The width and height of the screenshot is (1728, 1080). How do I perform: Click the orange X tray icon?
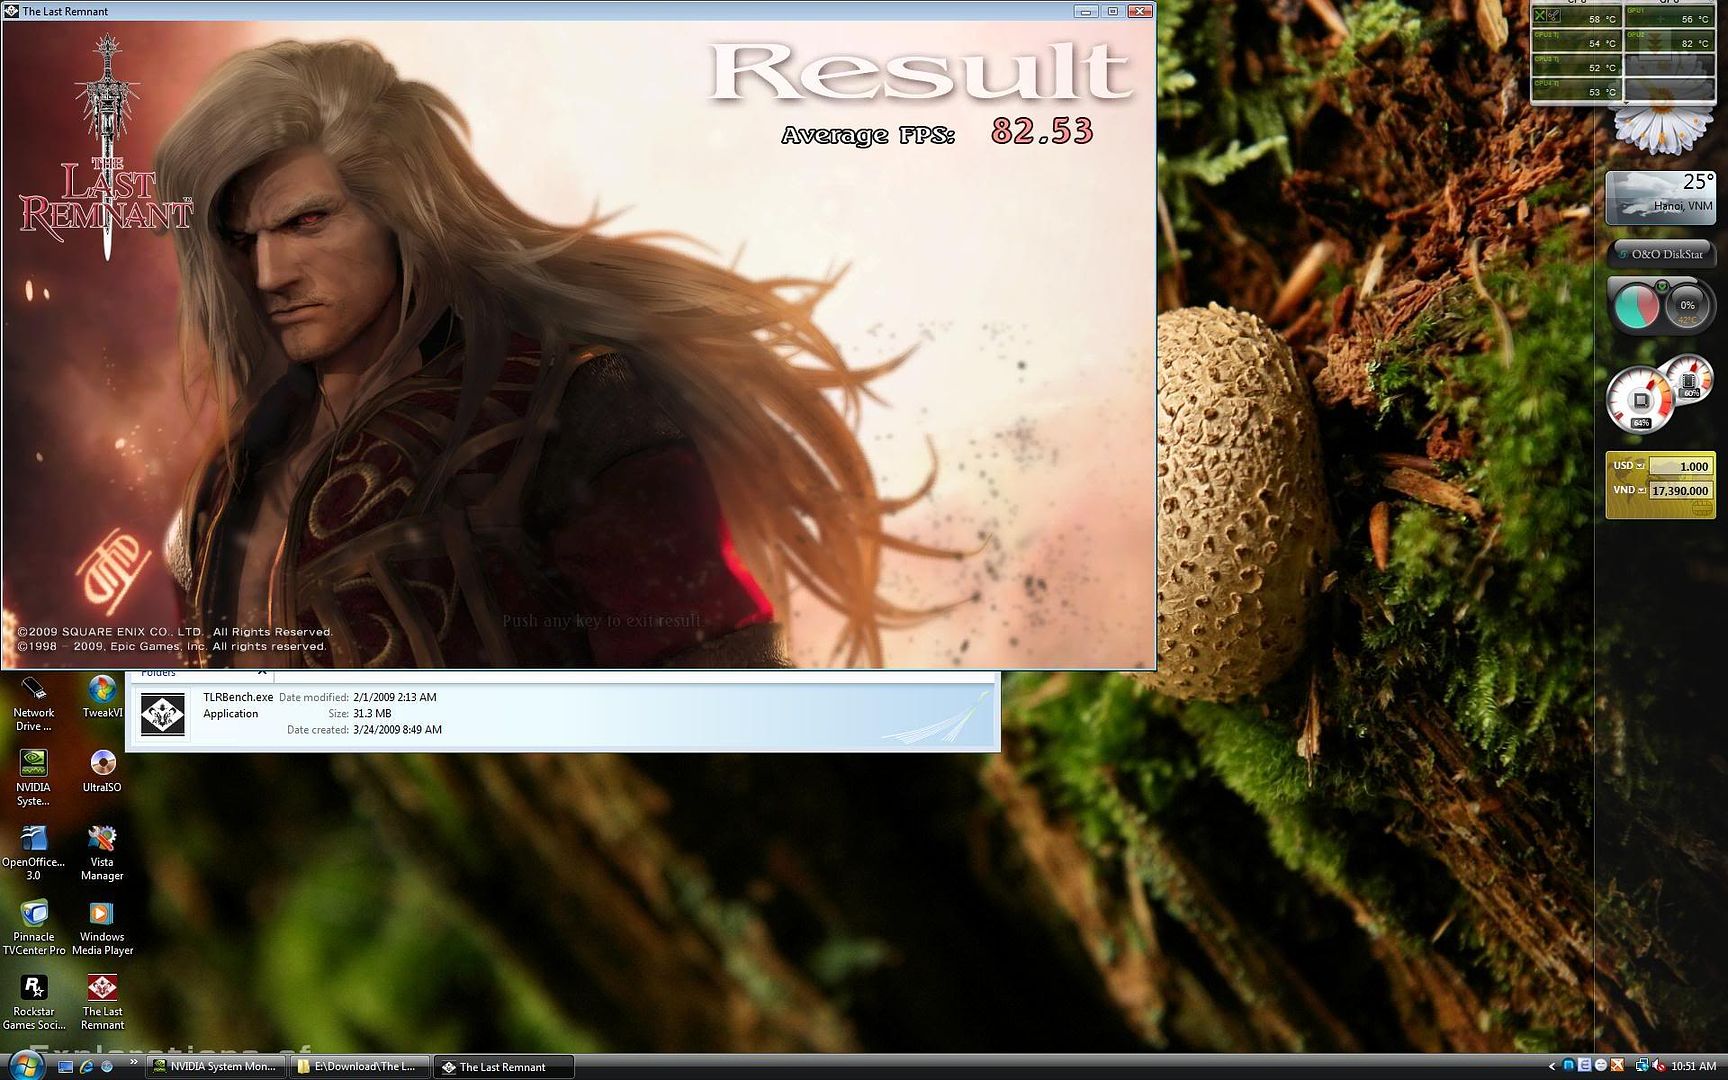pos(1617,1066)
